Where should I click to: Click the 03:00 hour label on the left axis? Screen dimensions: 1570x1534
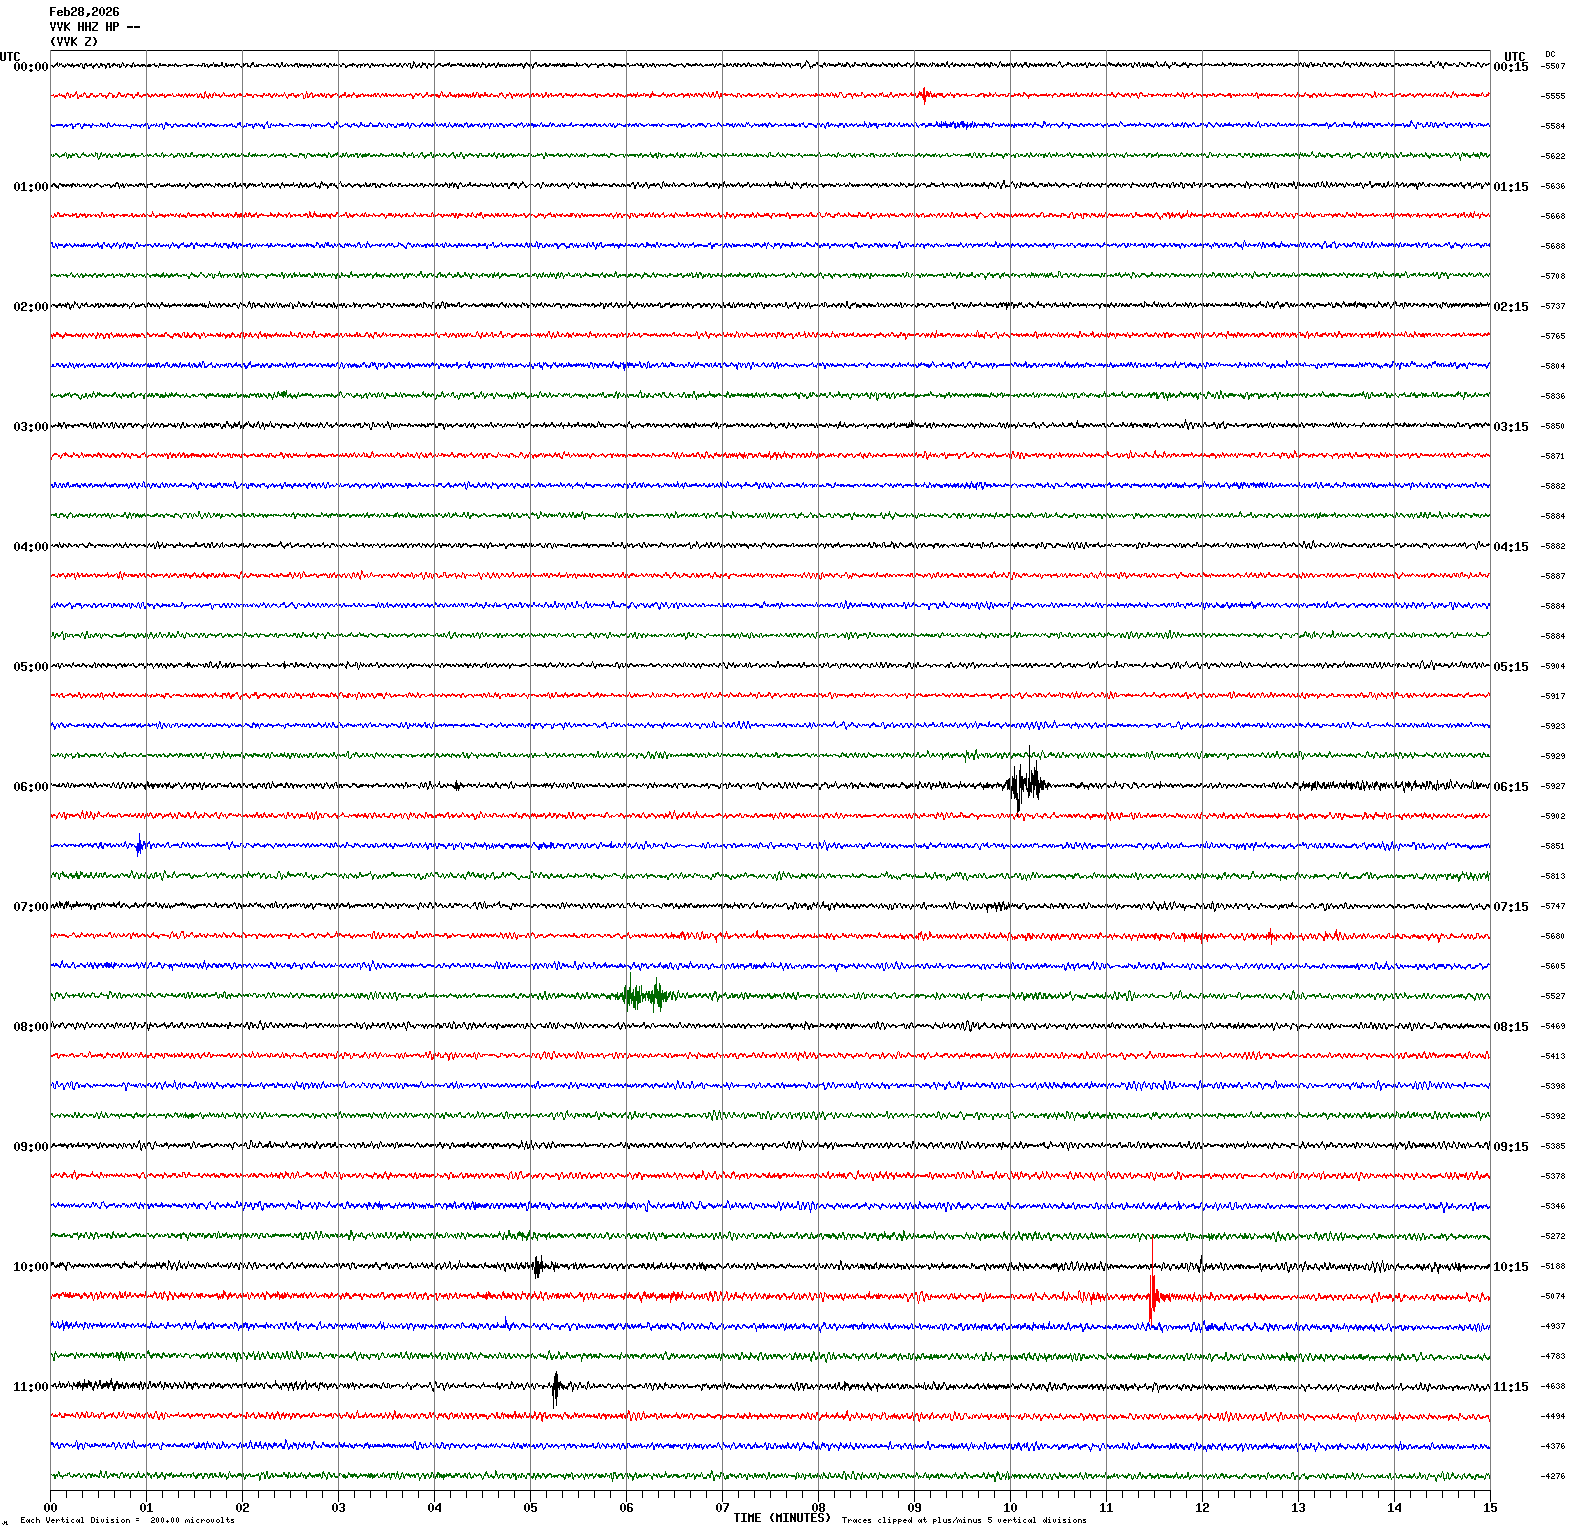(30, 427)
